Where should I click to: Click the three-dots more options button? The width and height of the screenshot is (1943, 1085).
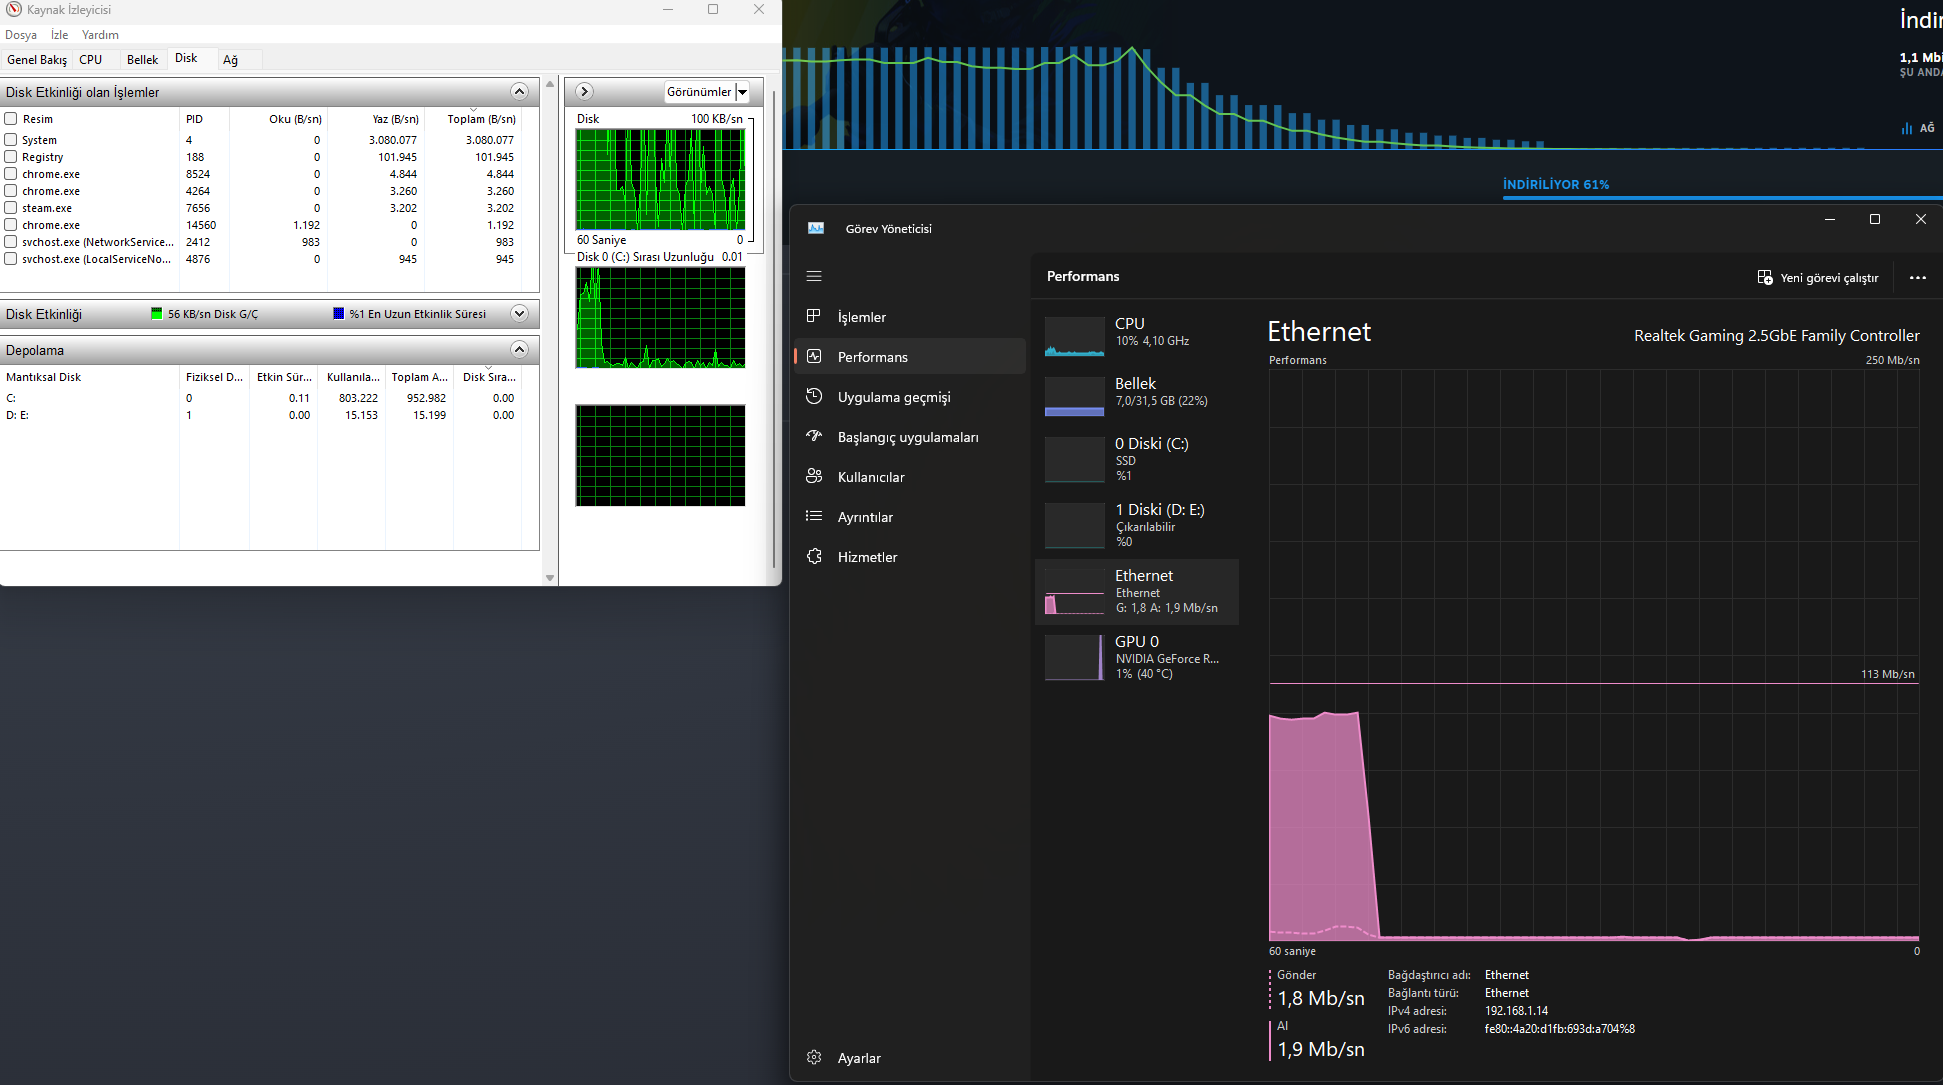[1917, 278]
